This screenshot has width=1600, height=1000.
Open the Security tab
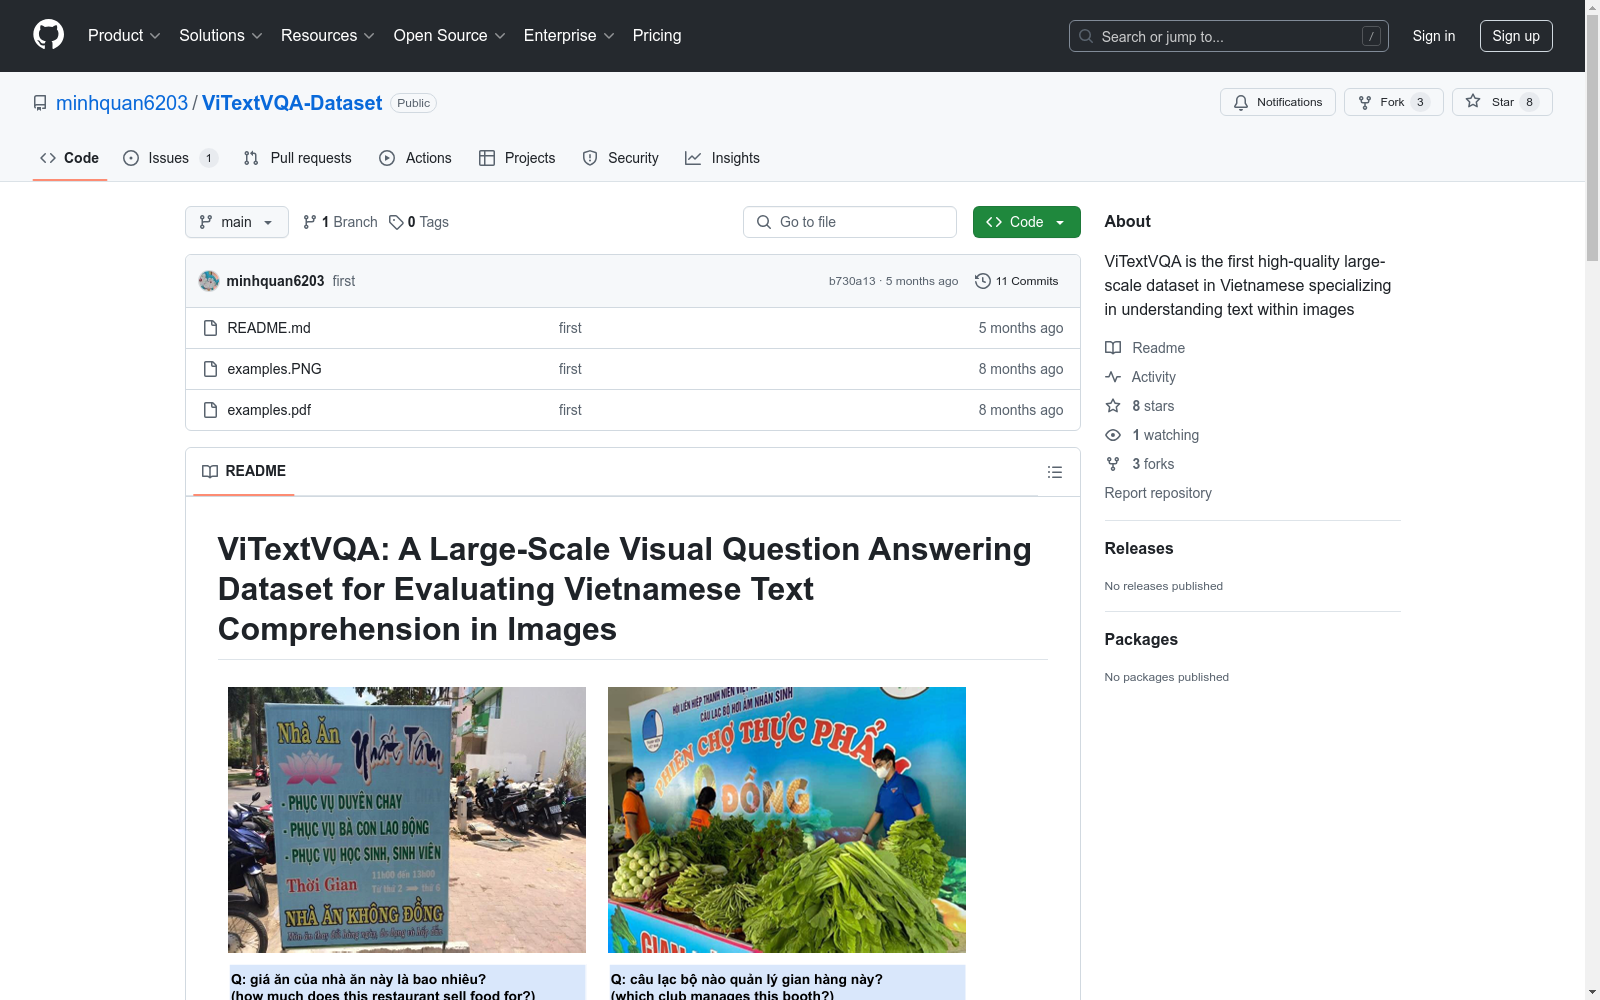[x=620, y=158]
